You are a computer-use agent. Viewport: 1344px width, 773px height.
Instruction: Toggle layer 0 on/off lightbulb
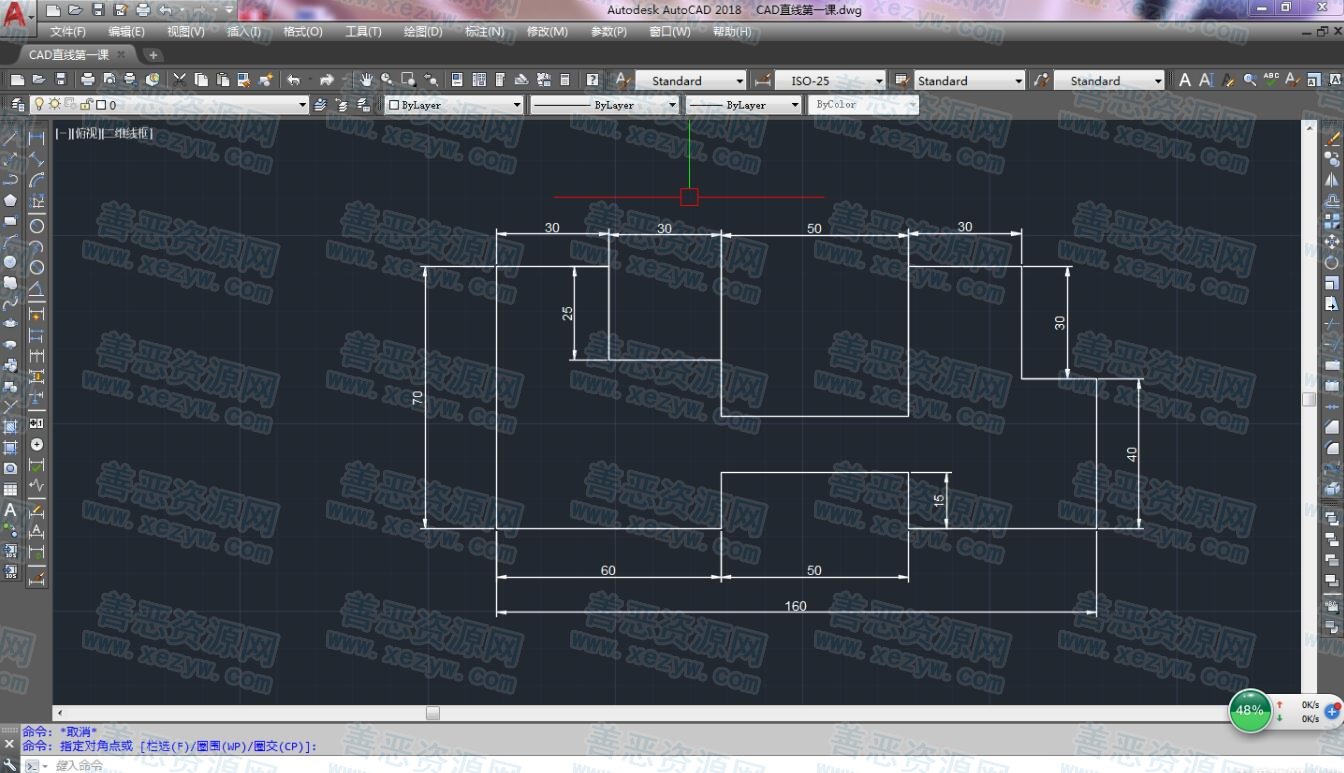[40, 104]
